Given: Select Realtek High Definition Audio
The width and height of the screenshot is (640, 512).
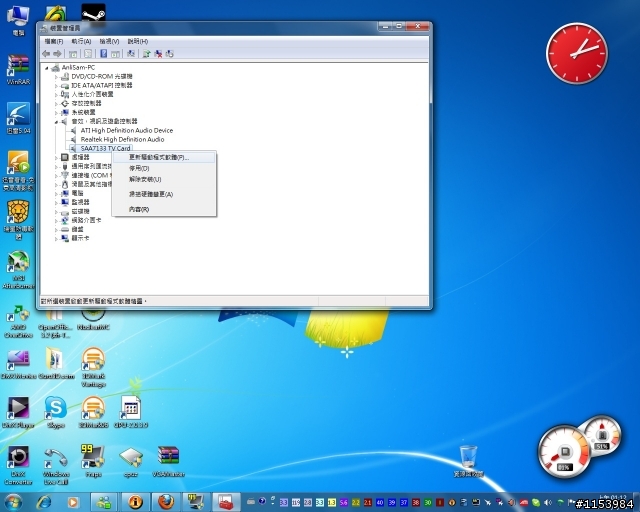Looking at the screenshot, I should (x=122, y=140).
